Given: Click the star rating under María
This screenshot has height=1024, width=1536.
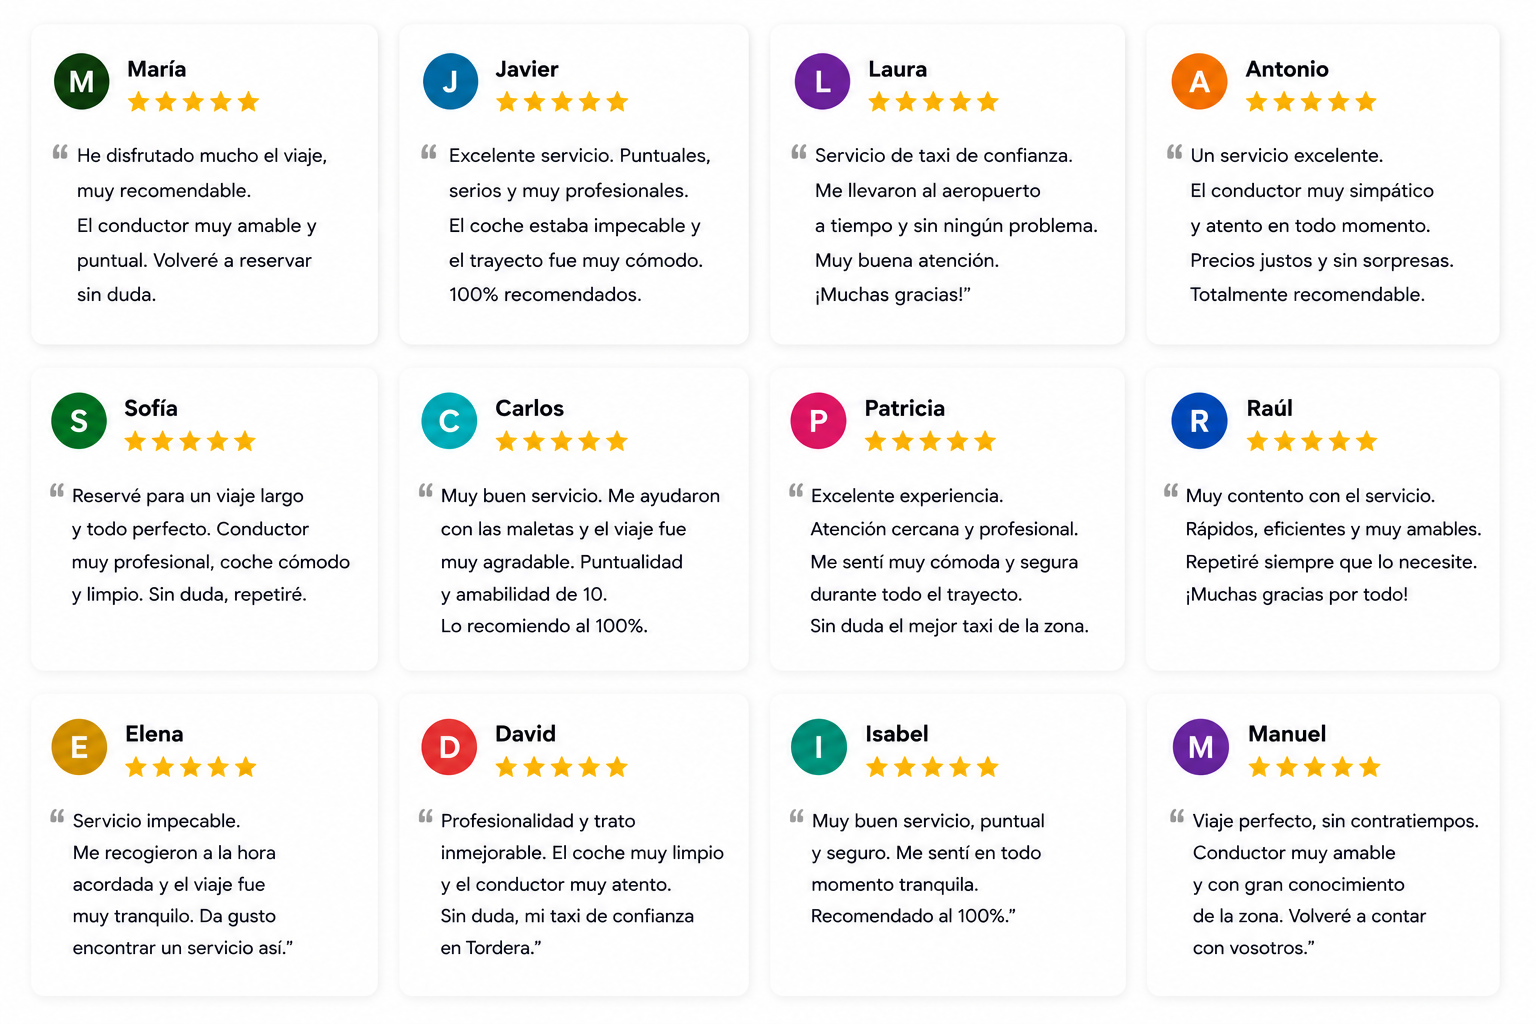Looking at the screenshot, I should [193, 101].
